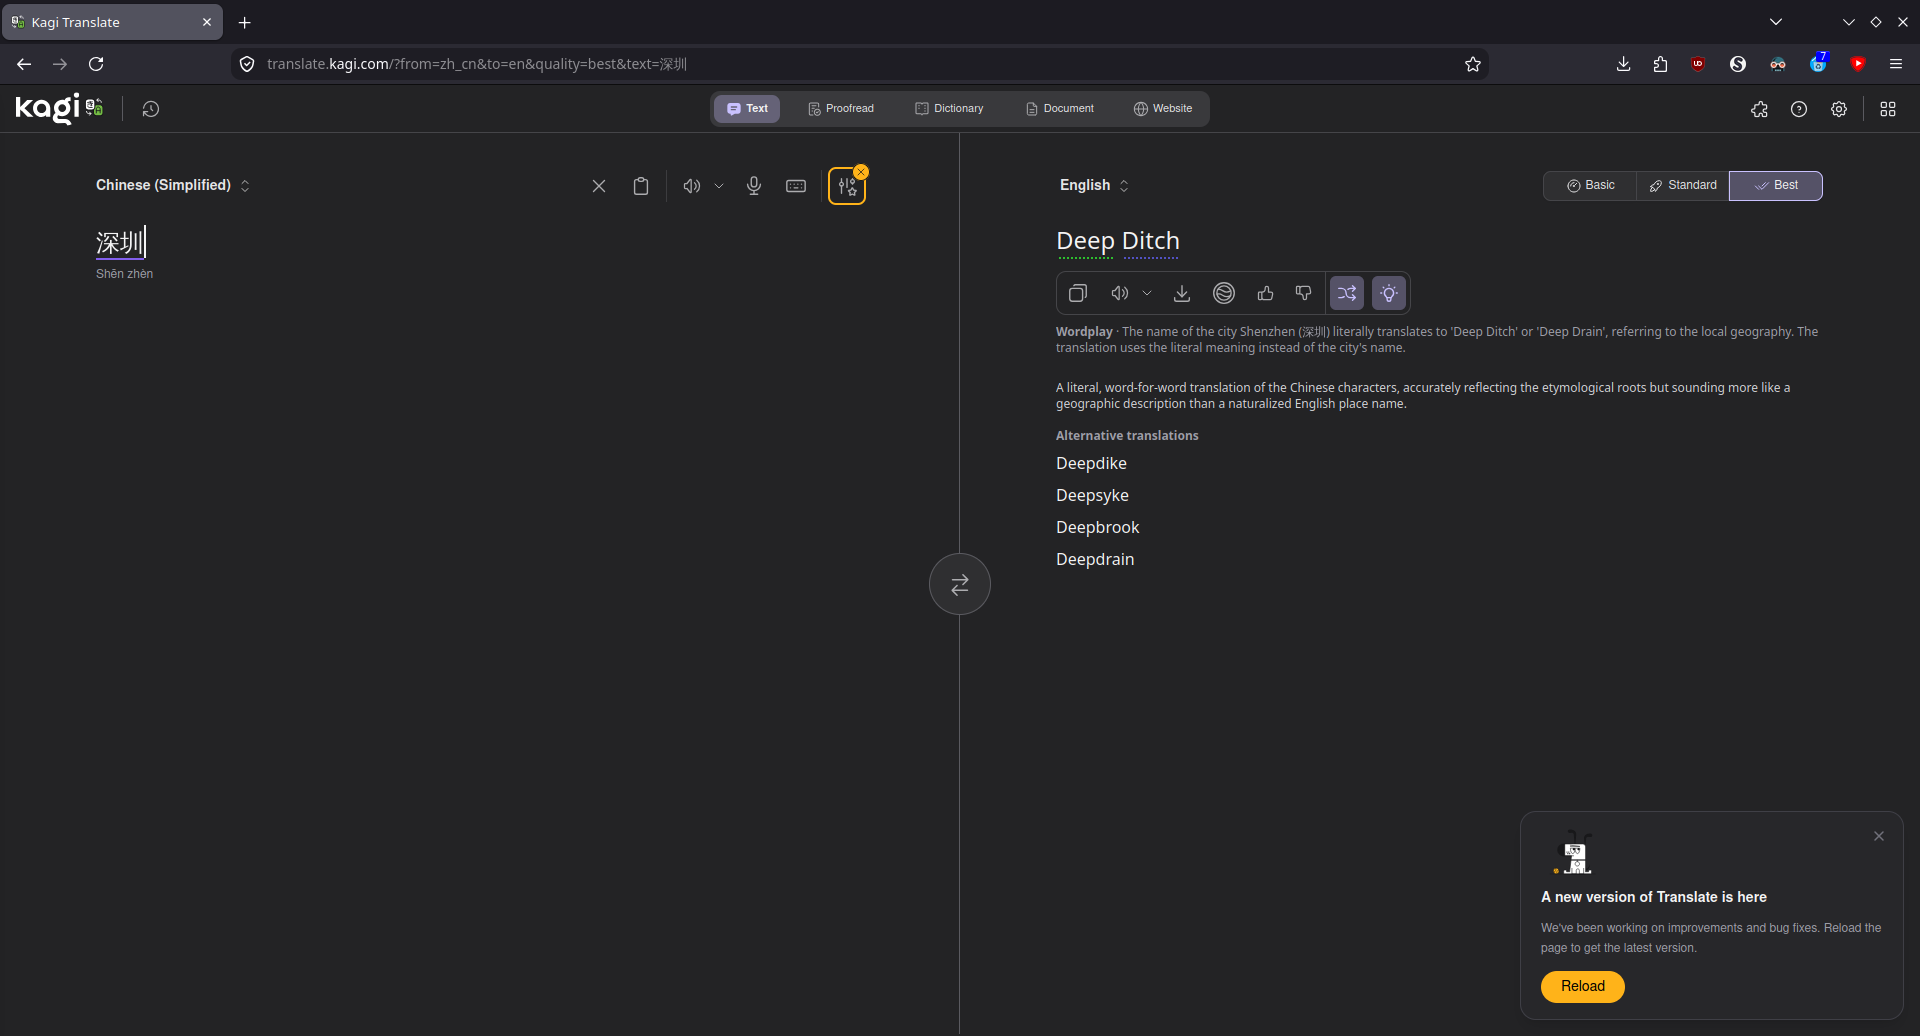The image size is (1920, 1036).
Task: Swap source and target languages
Action: [960, 584]
